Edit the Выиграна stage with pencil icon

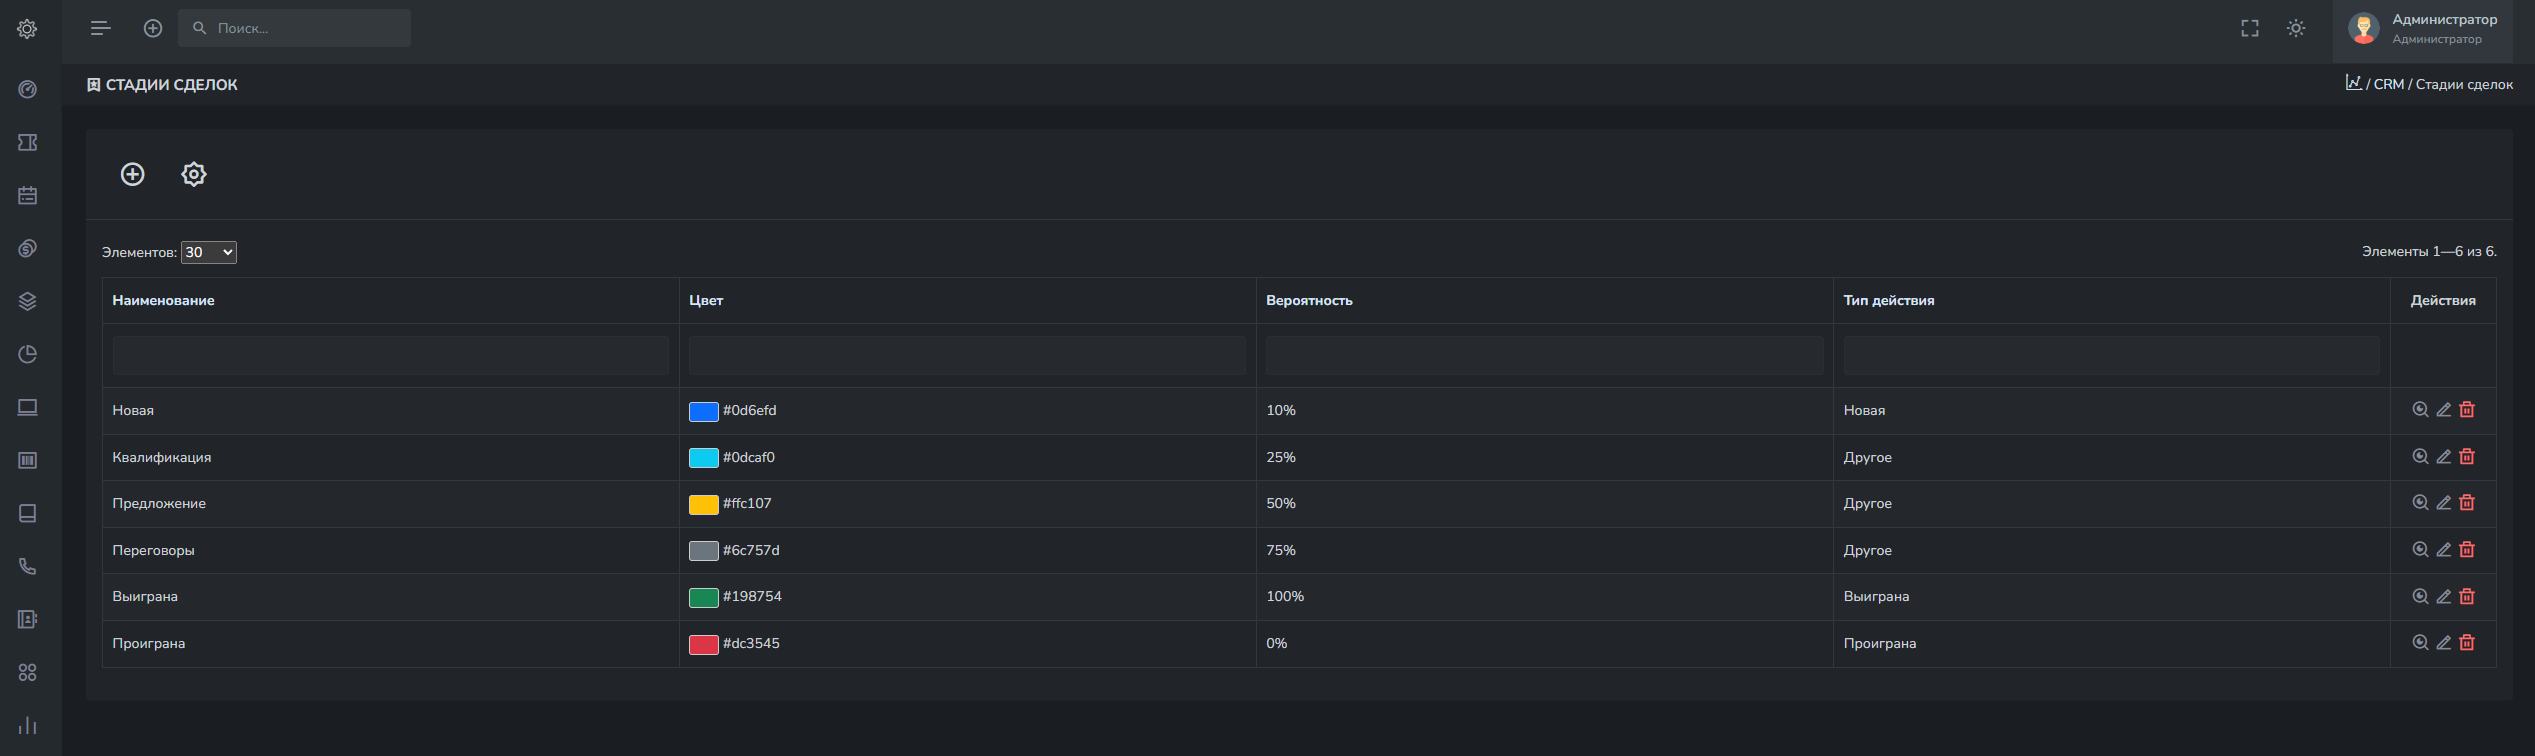(2443, 597)
